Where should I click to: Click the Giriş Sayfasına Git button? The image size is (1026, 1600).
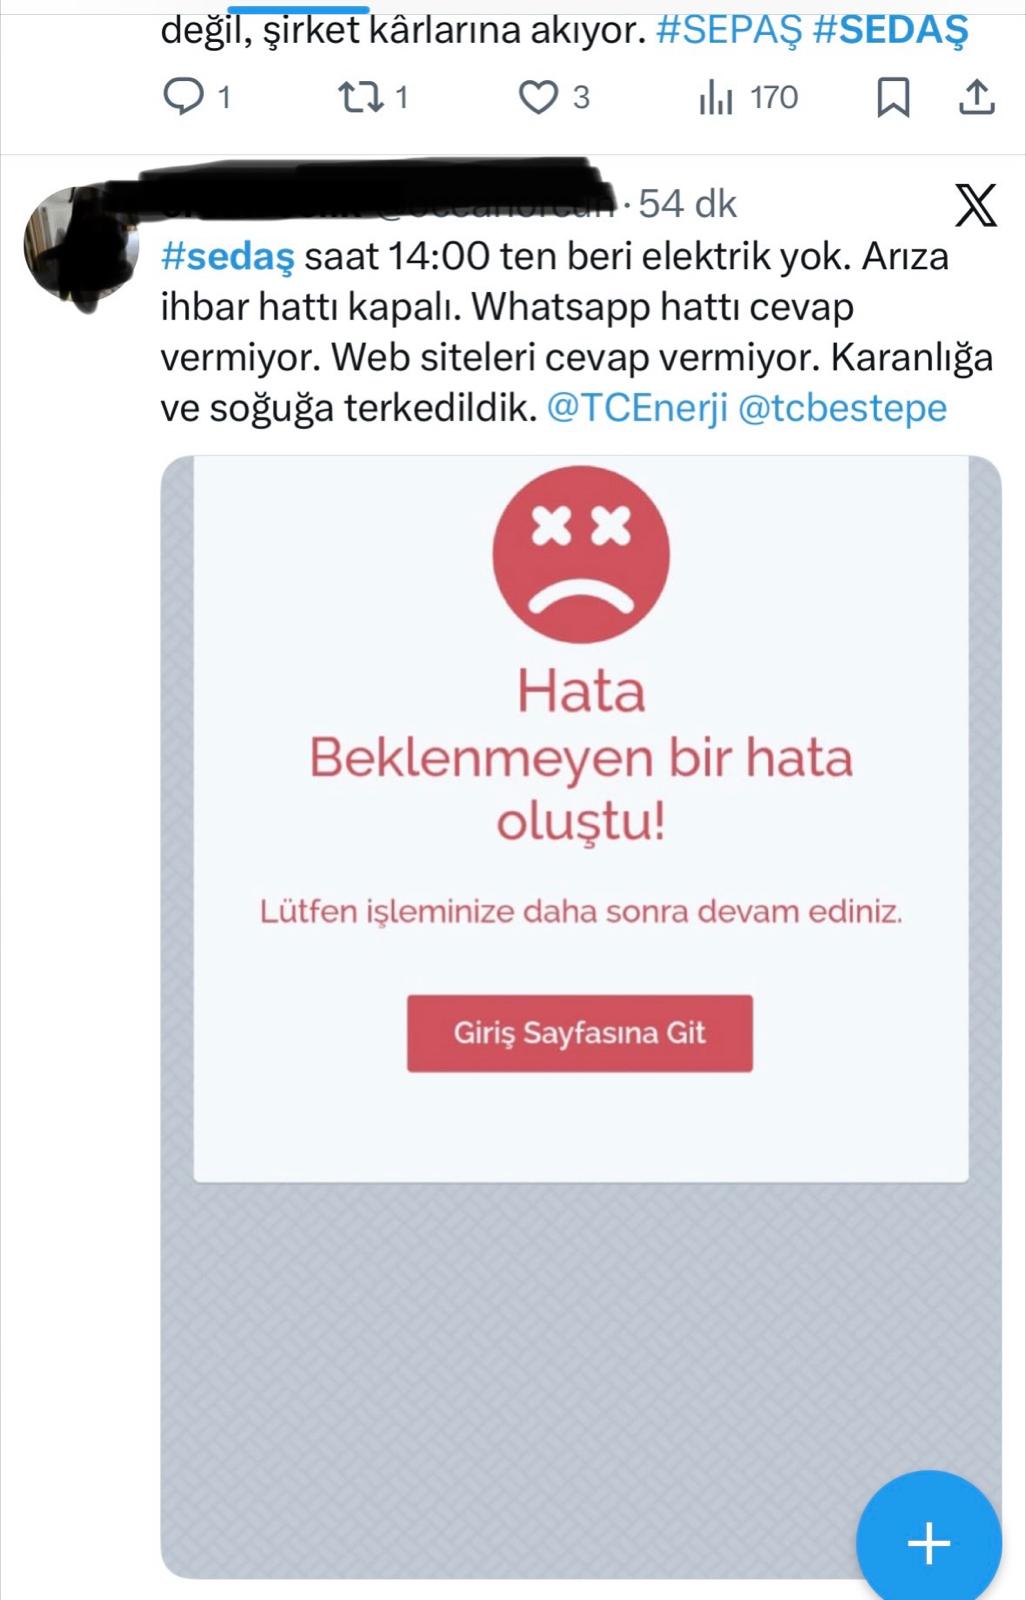580,1033
